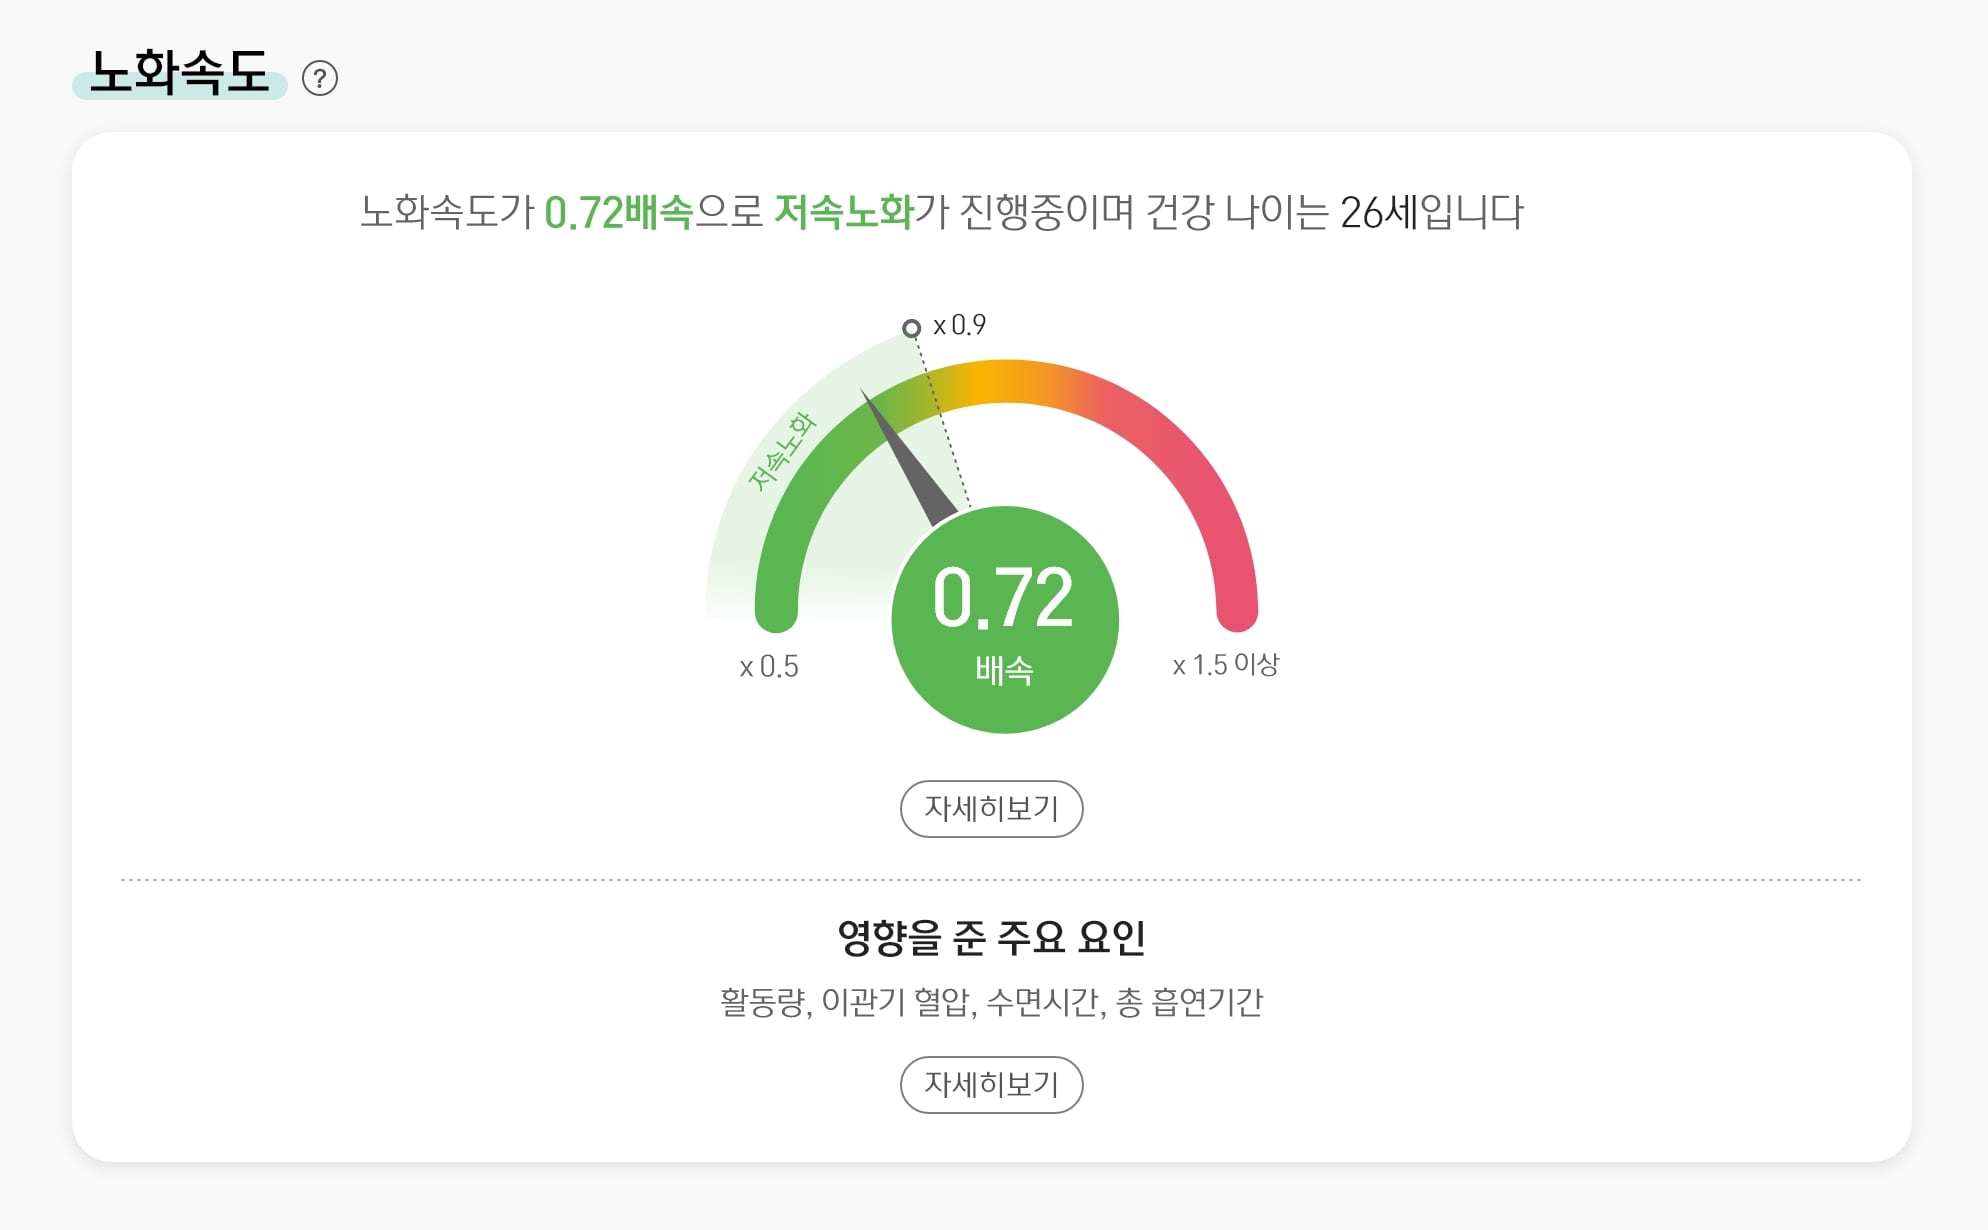Image resolution: width=1988 pixels, height=1230 pixels.
Task: Expand factor details via lower 자세히보기 button
Action: [991, 1084]
